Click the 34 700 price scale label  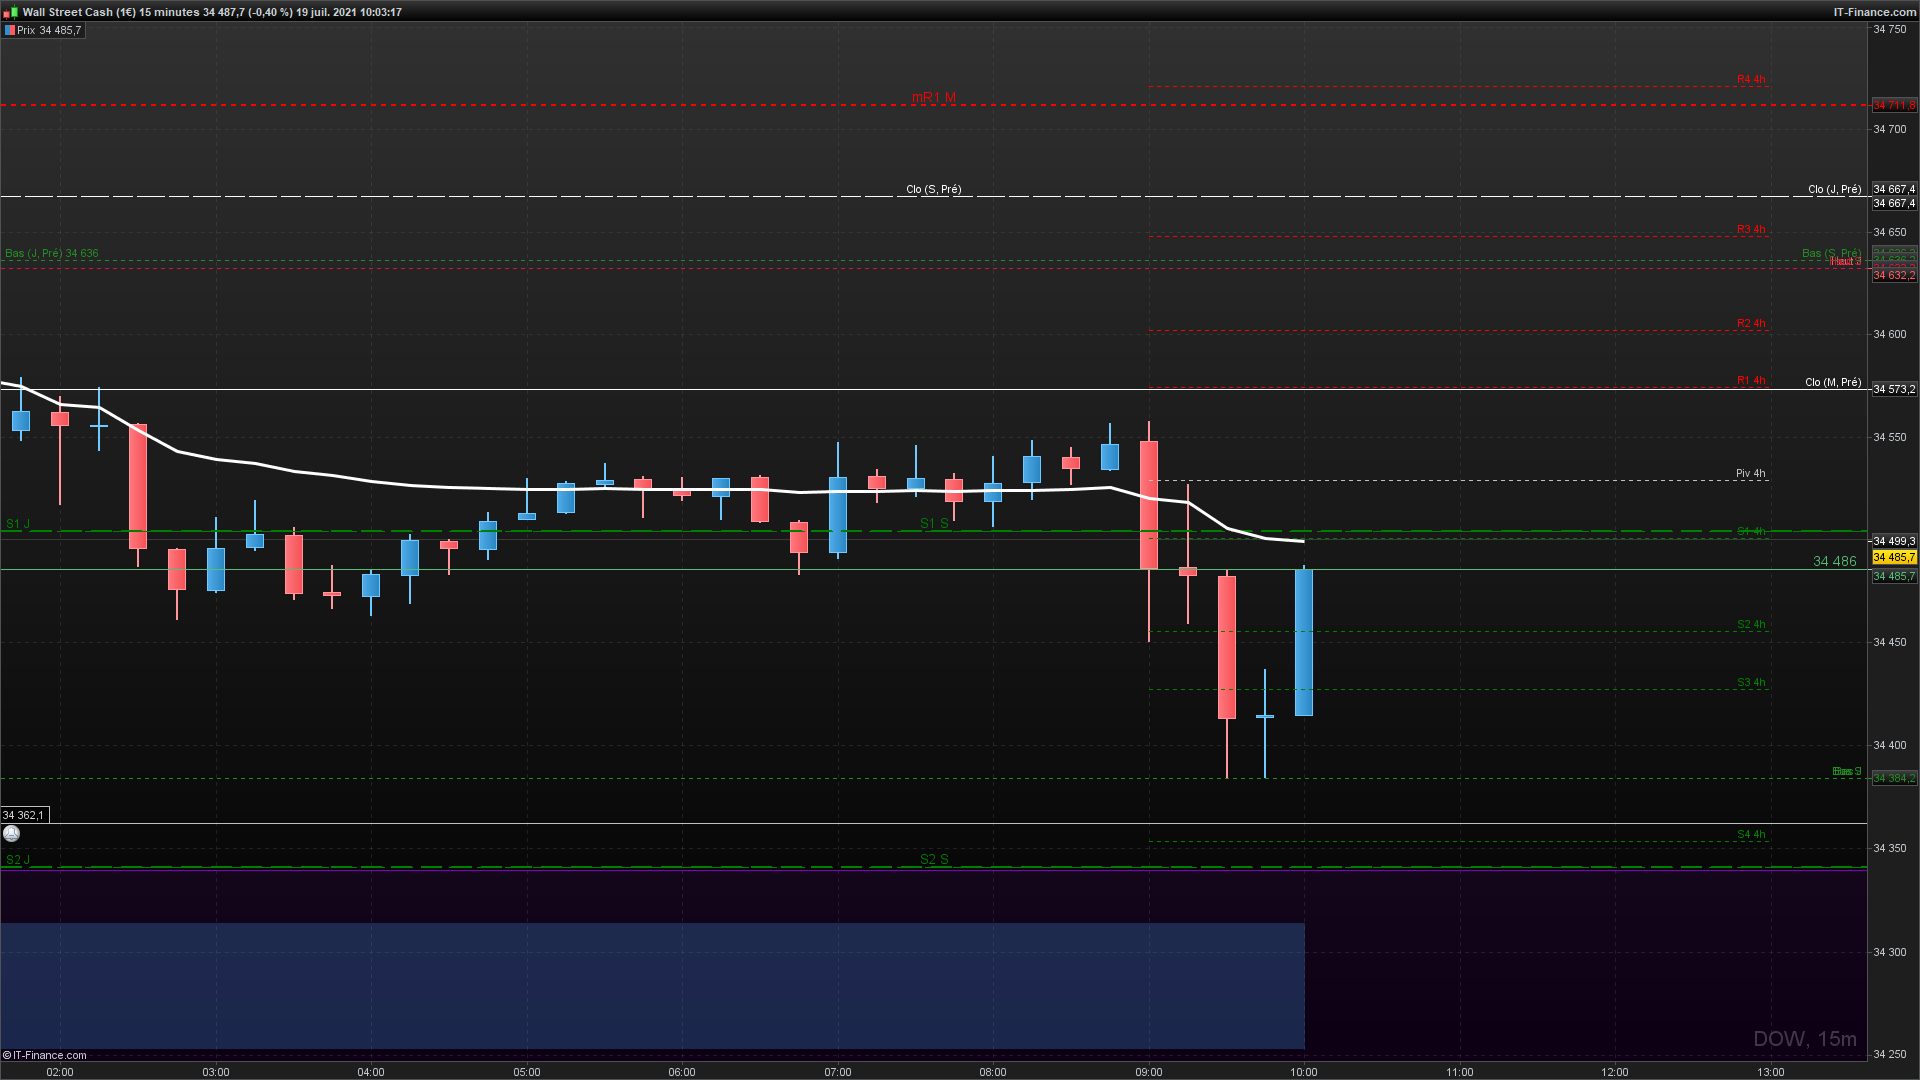pyautogui.click(x=1889, y=129)
